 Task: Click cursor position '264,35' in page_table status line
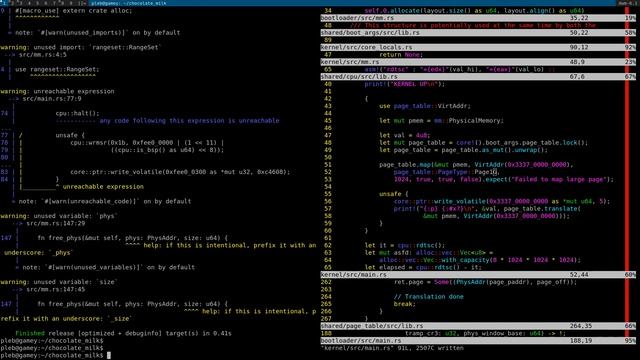pyautogui.click(x=581, y=326)
